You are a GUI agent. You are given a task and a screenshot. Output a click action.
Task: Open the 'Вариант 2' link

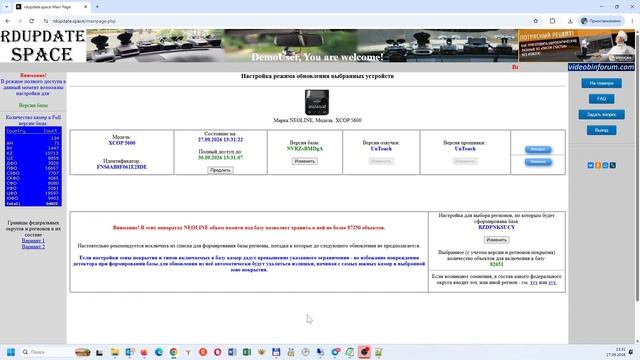[33, 247]
